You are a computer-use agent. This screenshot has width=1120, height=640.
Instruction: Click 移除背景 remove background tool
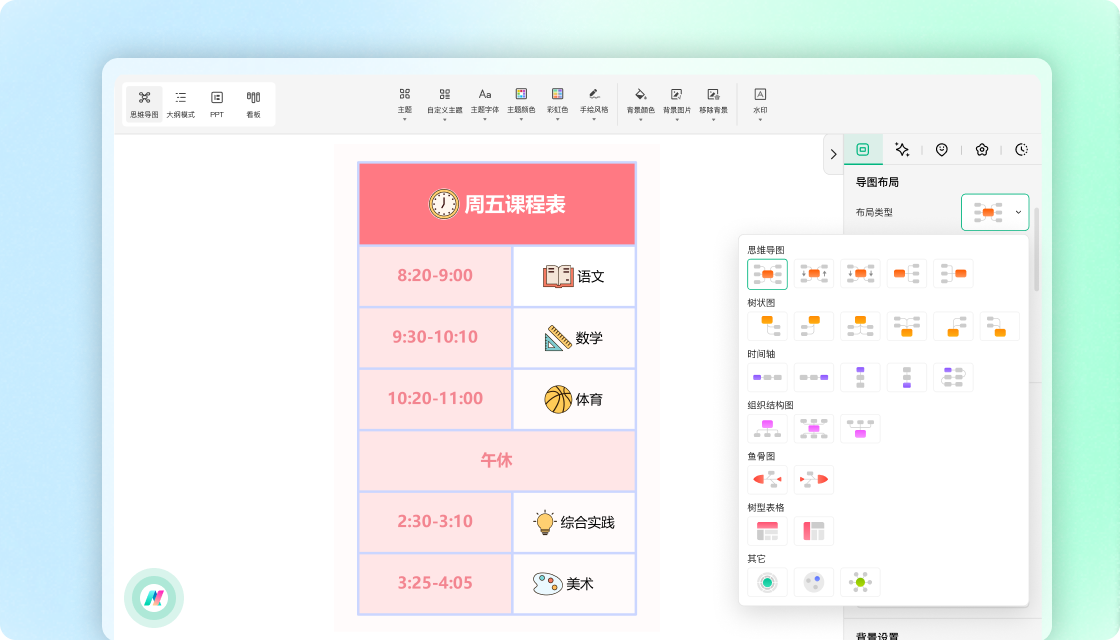tap(714, 104)
